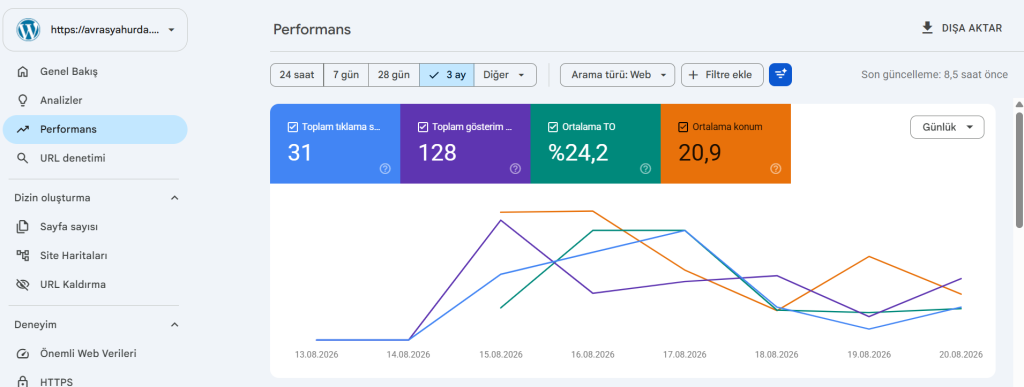Click the blue Toplam tıklama metric card
The image size is (1024, 387).
click(335, 144)
